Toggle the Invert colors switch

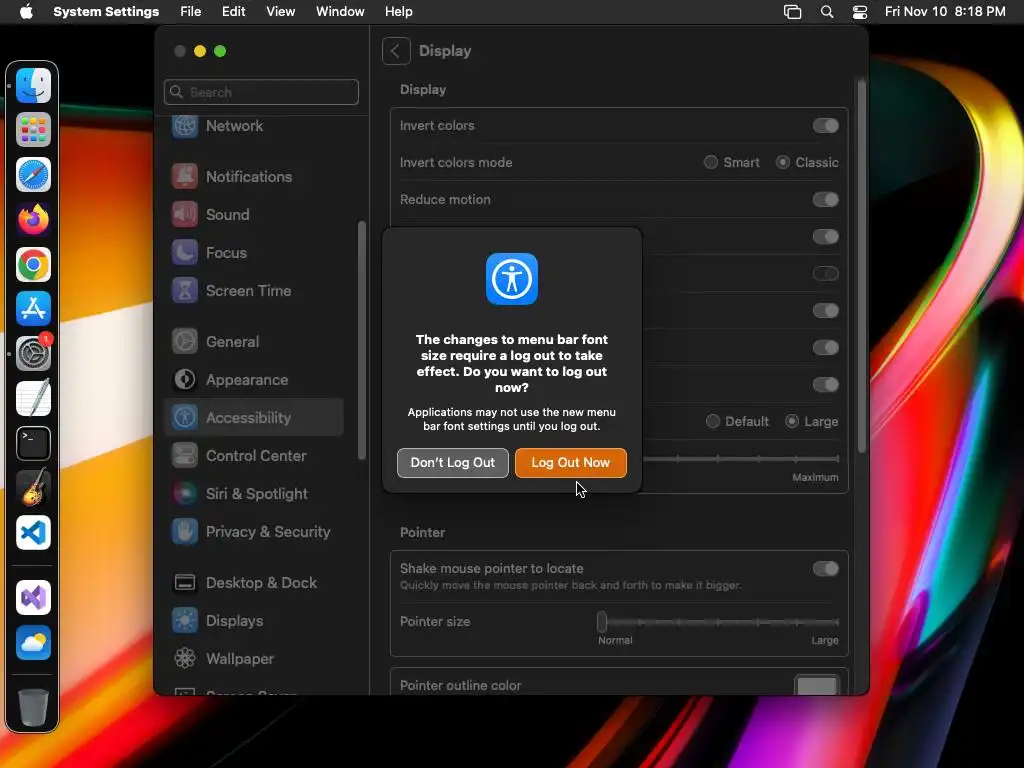pyautogui.click(x=825, y=125)
